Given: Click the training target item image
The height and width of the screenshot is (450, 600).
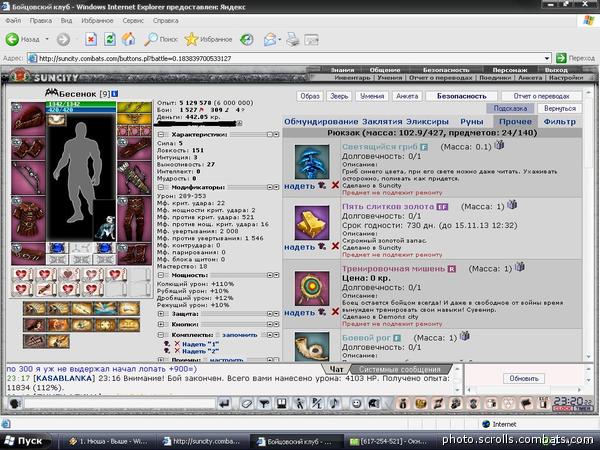Looking at the screenshot, I should tap(312, 288).
